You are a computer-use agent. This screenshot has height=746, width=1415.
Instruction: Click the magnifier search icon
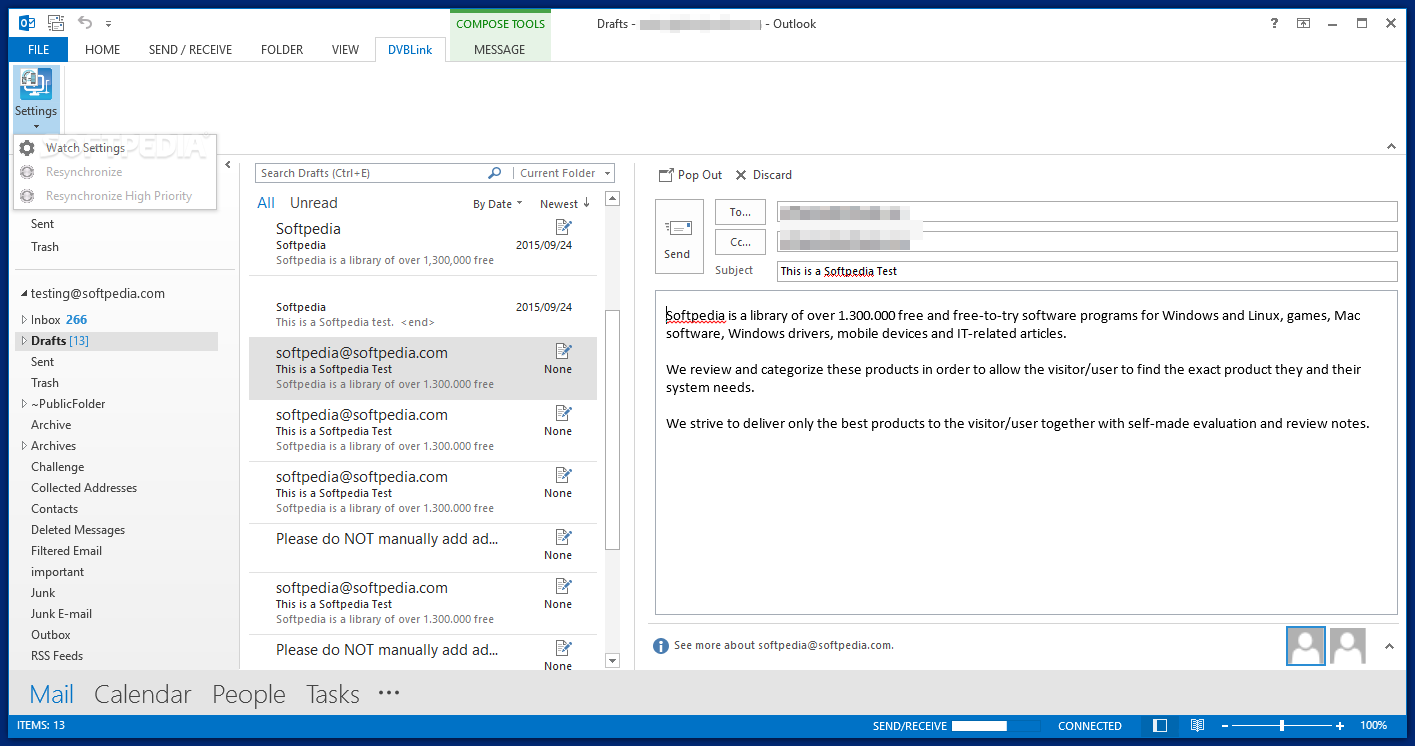pos(494,173)
